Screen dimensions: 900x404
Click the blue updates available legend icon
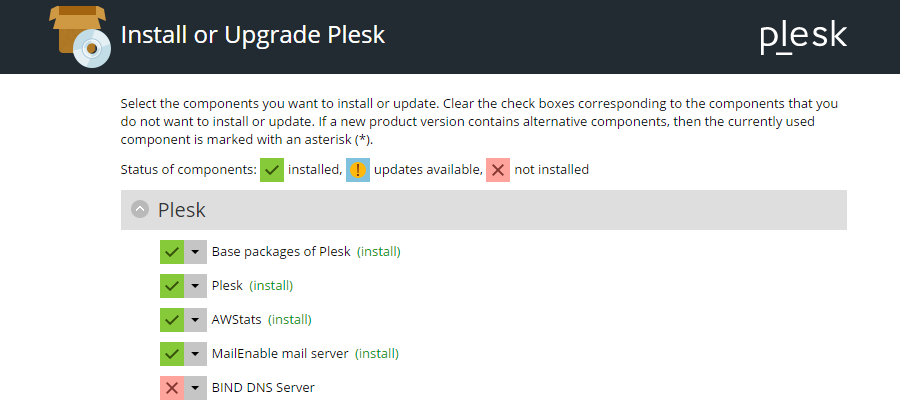point(358,170)
